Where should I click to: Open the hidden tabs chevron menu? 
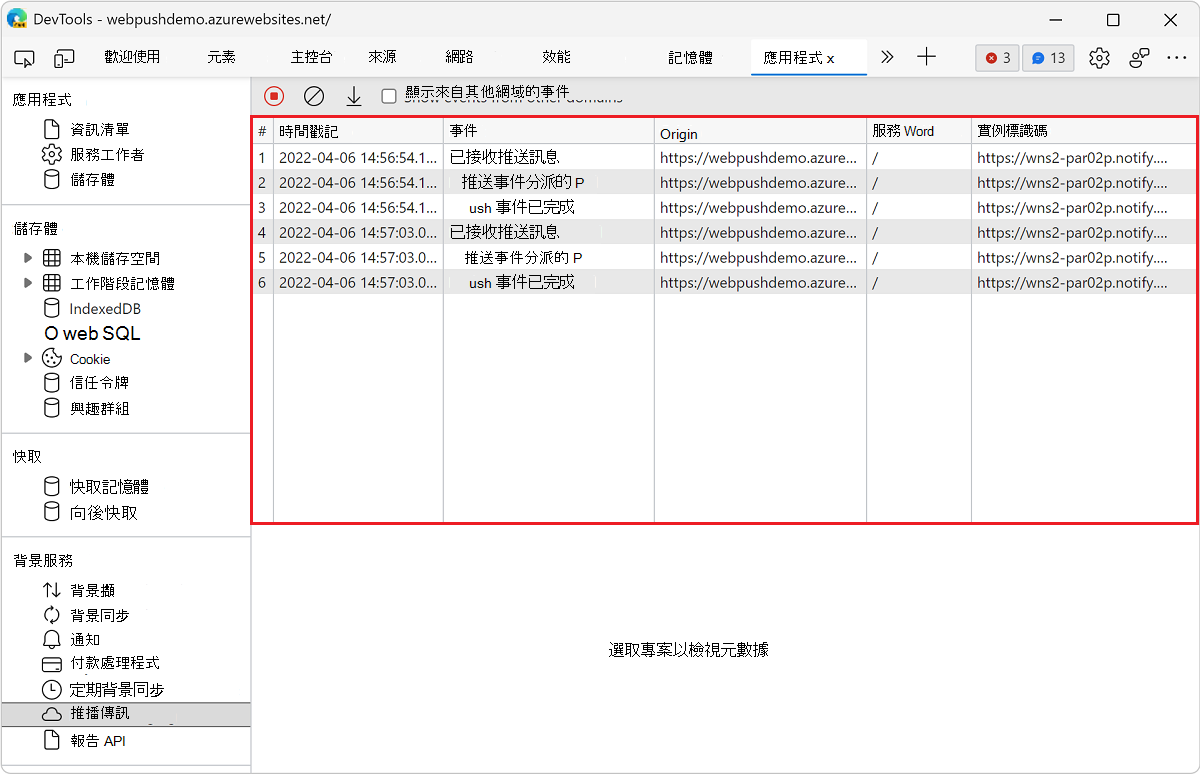[x=886, y=58]
